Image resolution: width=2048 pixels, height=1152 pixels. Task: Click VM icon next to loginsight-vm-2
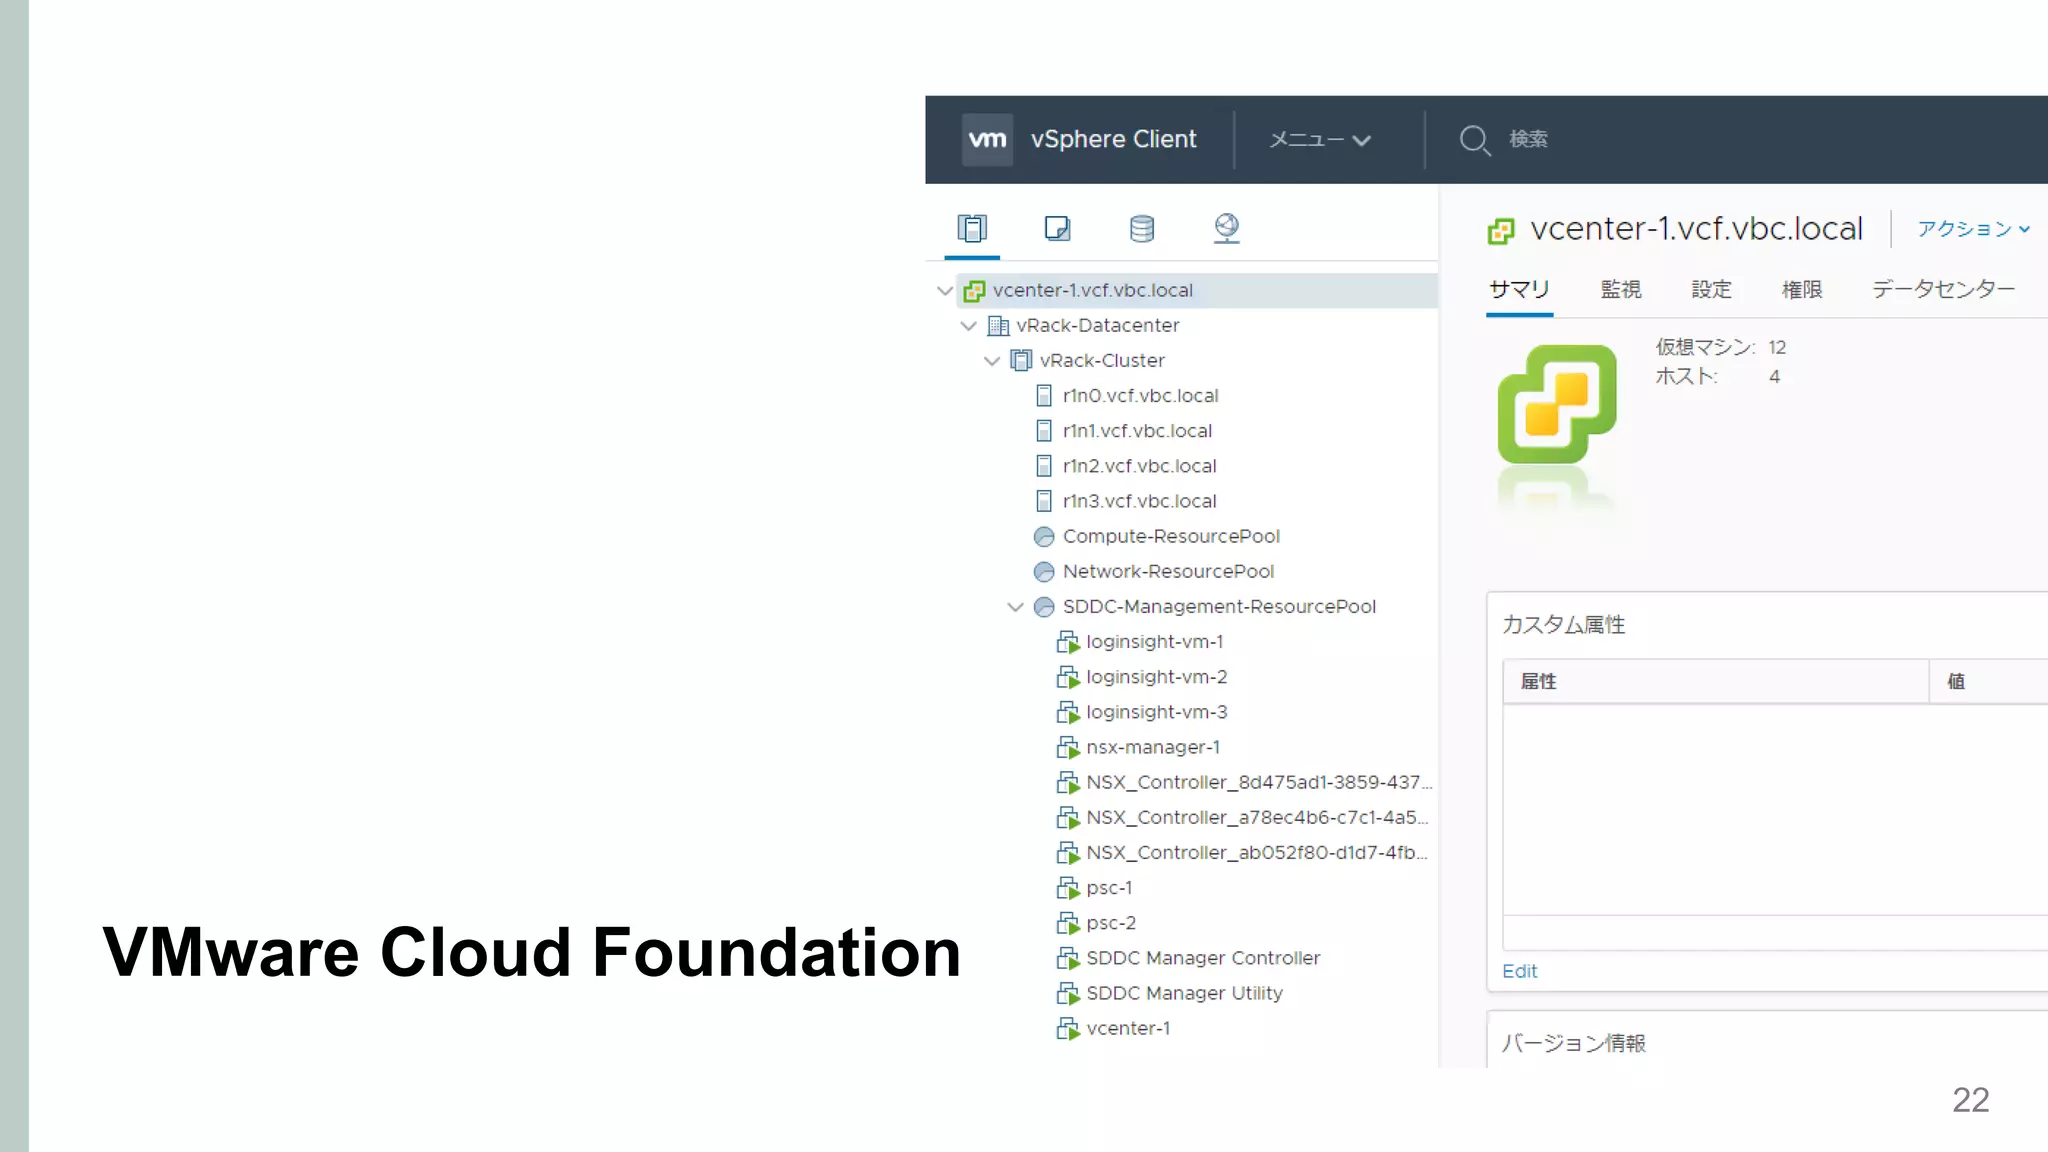pyautogui.click(x=1068, y=677)
